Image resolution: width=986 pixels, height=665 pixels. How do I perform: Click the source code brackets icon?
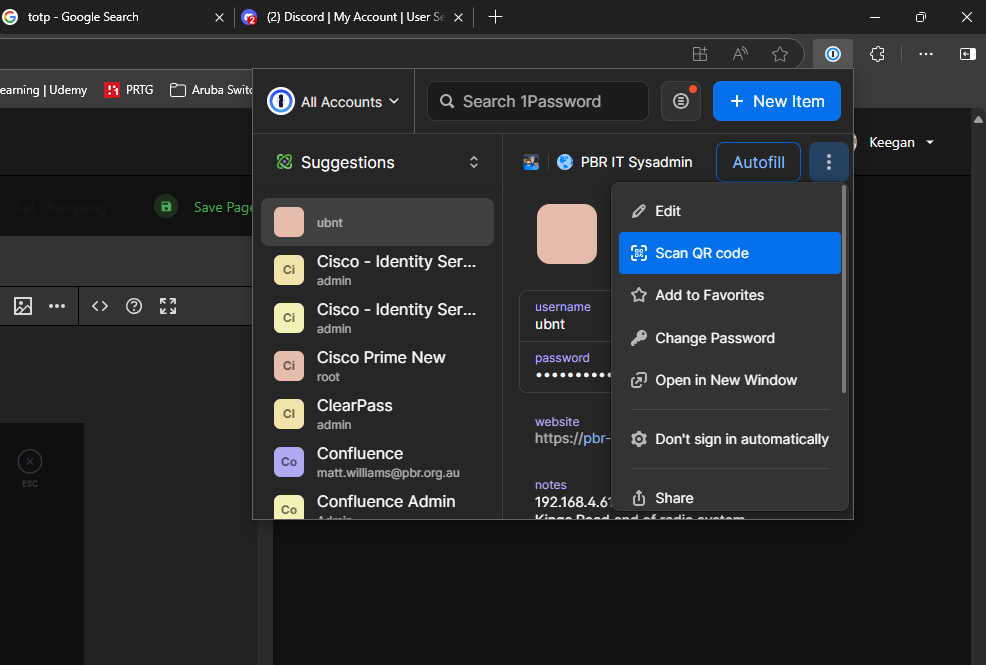pos(100,306)
